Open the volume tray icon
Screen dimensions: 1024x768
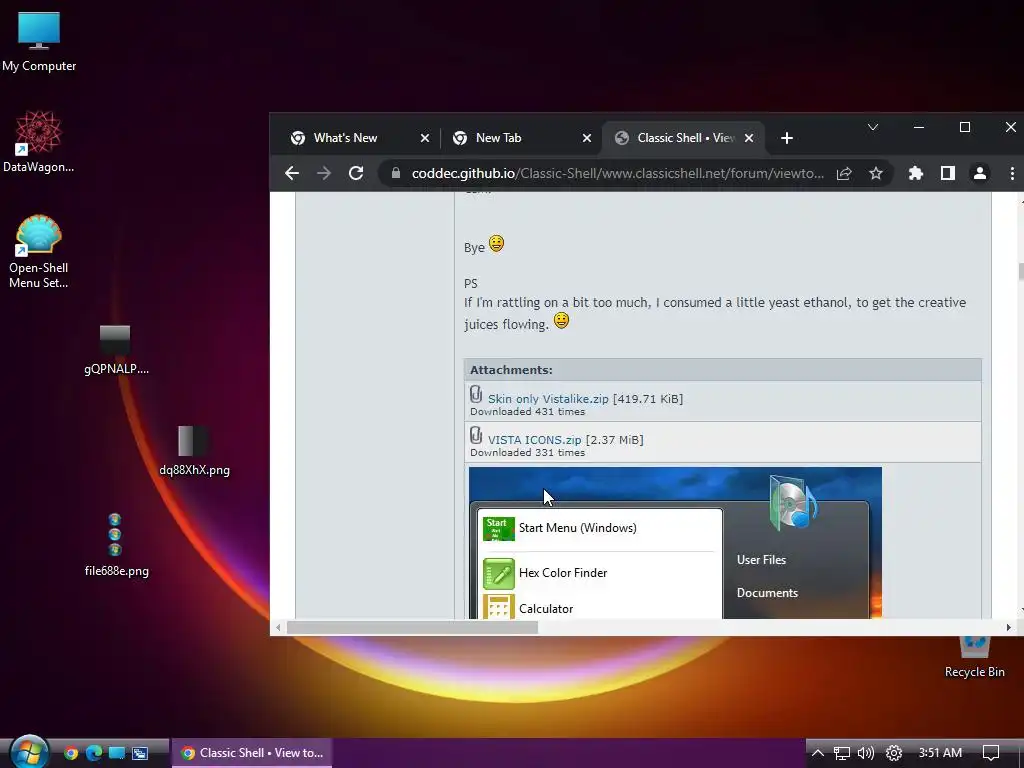(x=866, y=753)
